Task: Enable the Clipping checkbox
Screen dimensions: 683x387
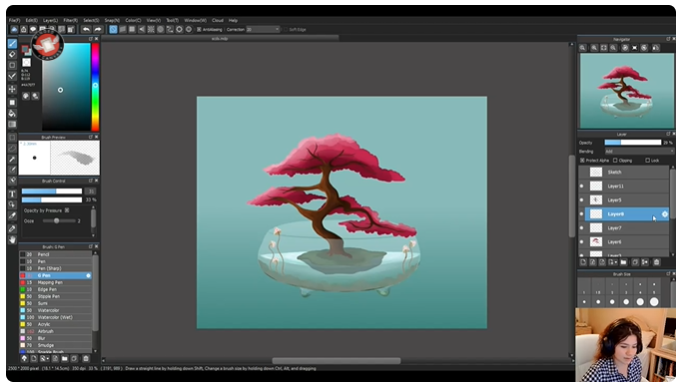Action: pyautogui.click(x=615, y=160)
